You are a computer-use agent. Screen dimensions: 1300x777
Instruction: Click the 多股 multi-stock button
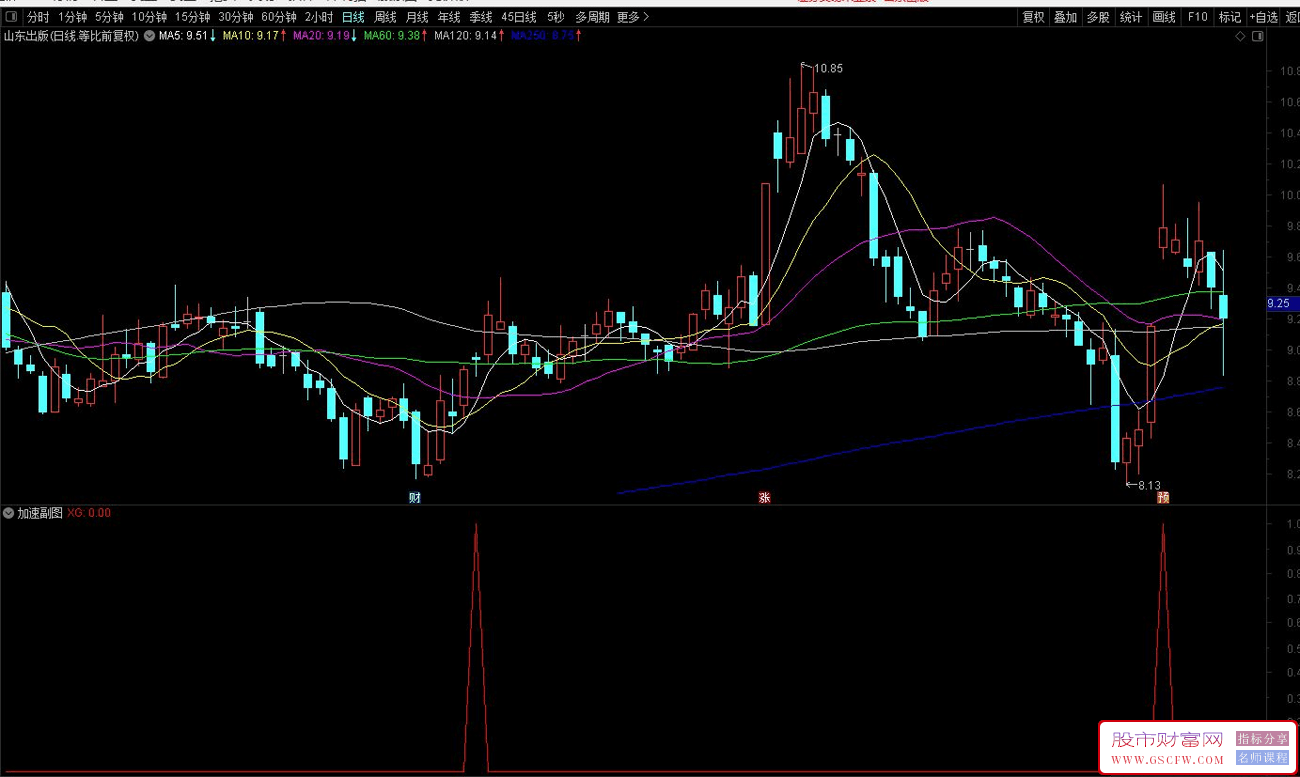click(x=1098, y=17)
